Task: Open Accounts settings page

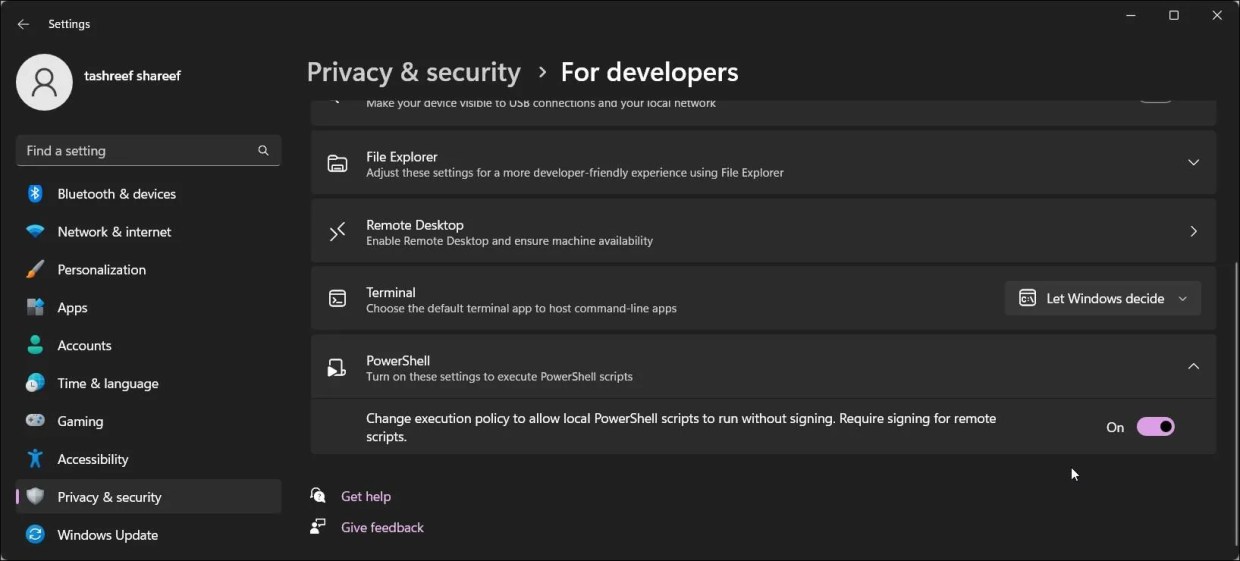Action: pos(148,346)
